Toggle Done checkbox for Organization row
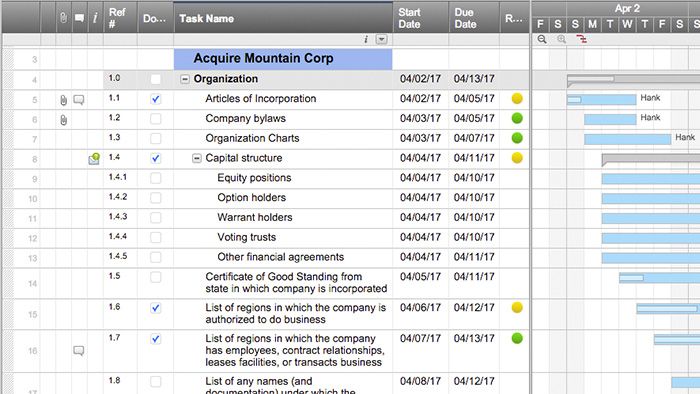Screen dimensions: 700x394 pos(155,79)
